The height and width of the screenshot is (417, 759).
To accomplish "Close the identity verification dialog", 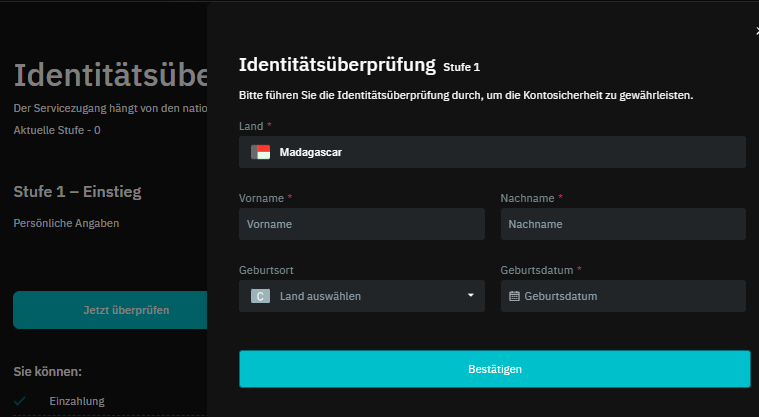I will coord(756,32).
